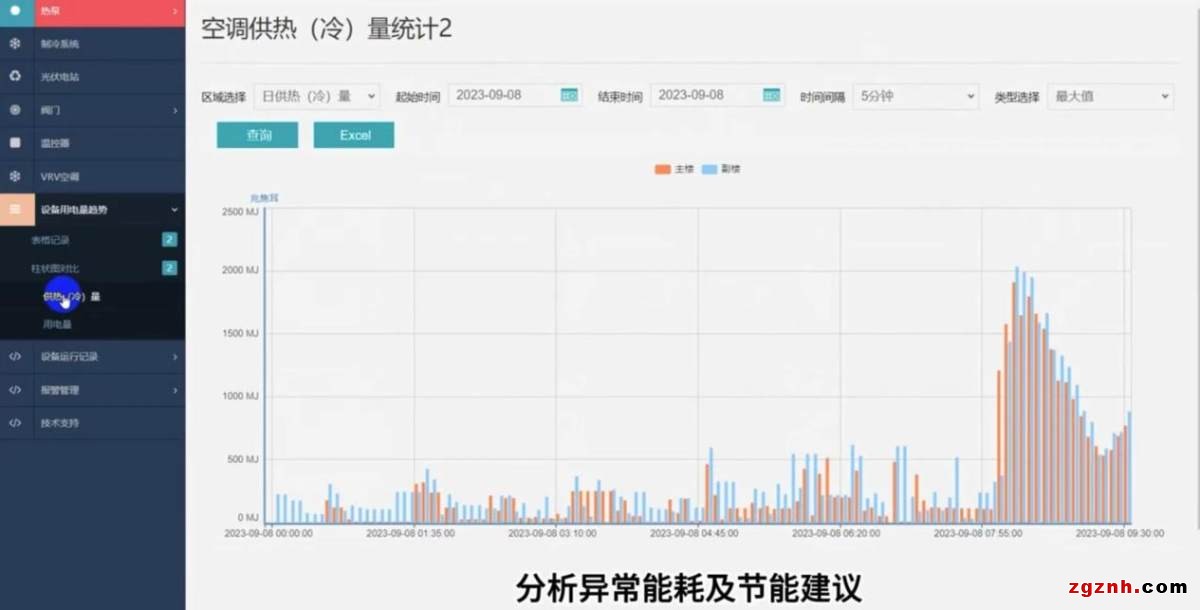Open the 起始时间 calendar picker icon
1200x610 pixels.
tap(569, 96)
